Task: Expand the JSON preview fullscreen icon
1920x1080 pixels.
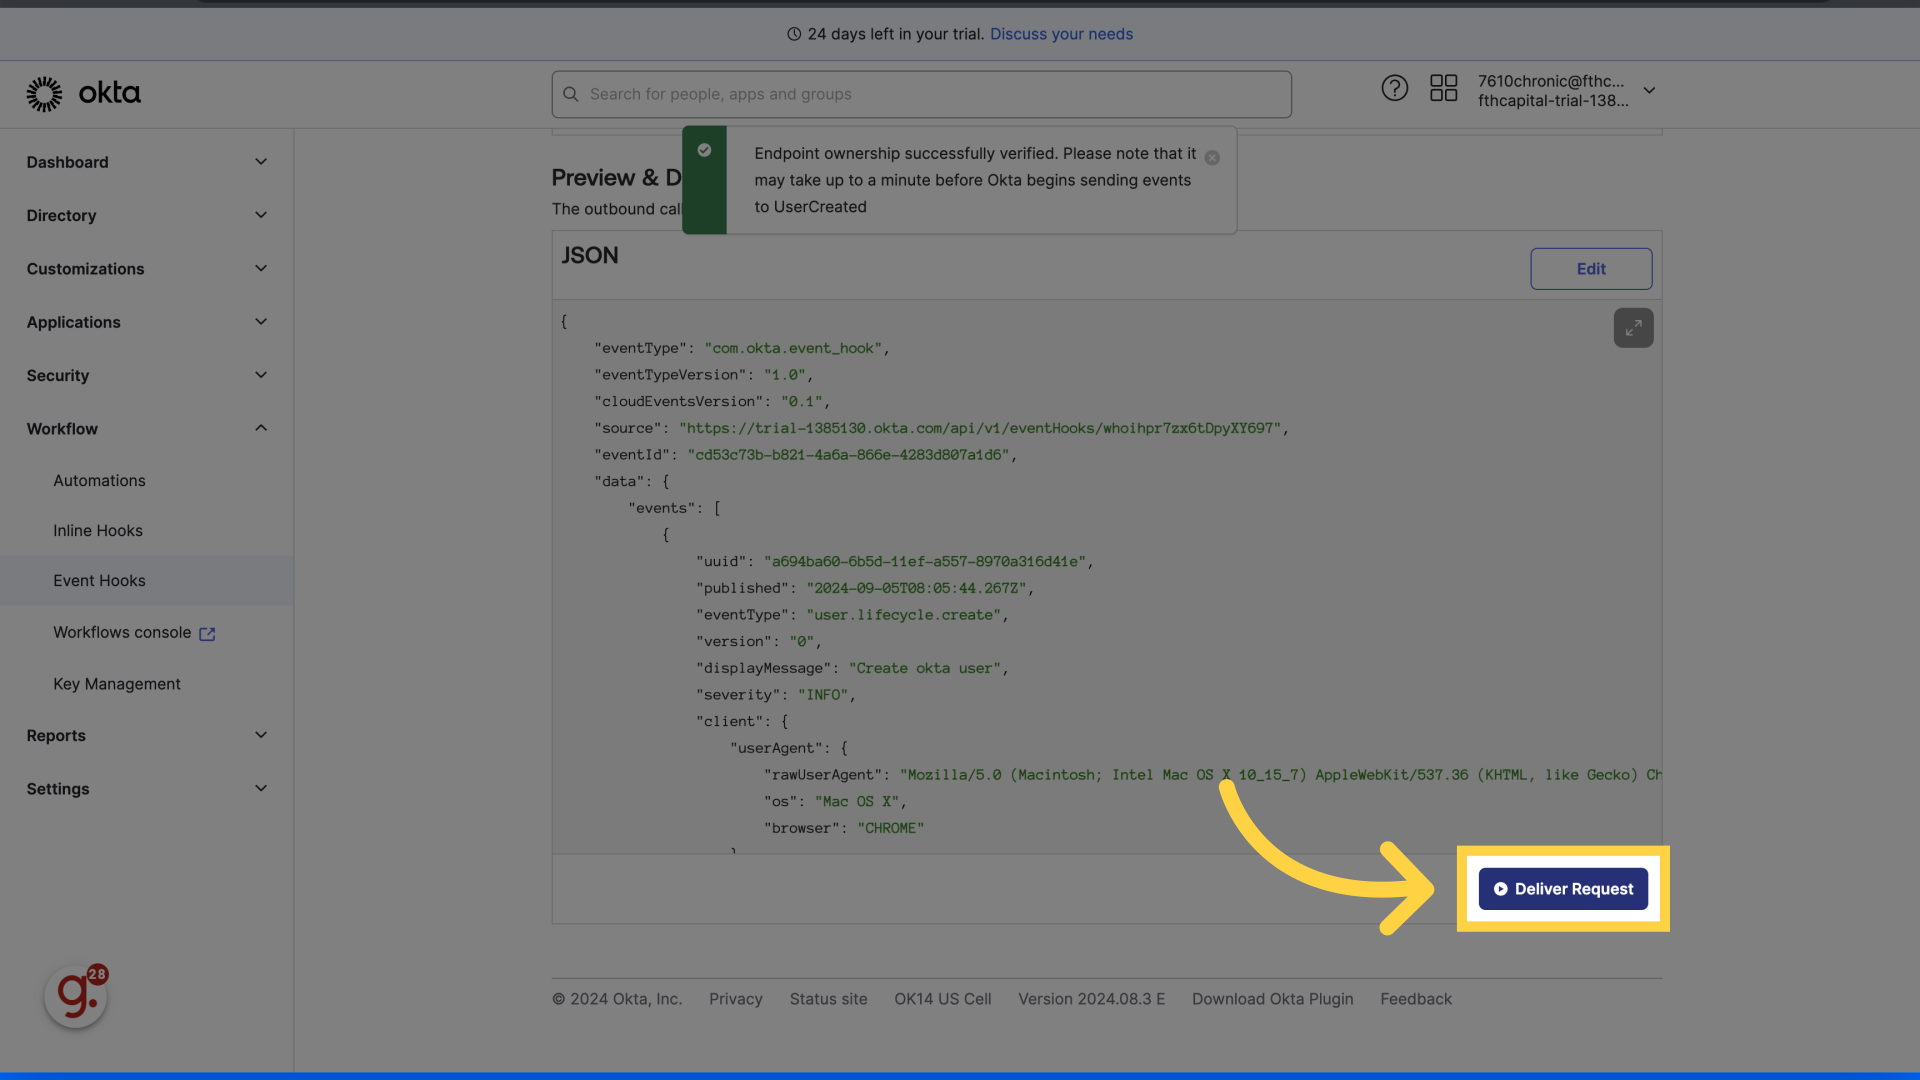Action: (x=1633, y=328)
